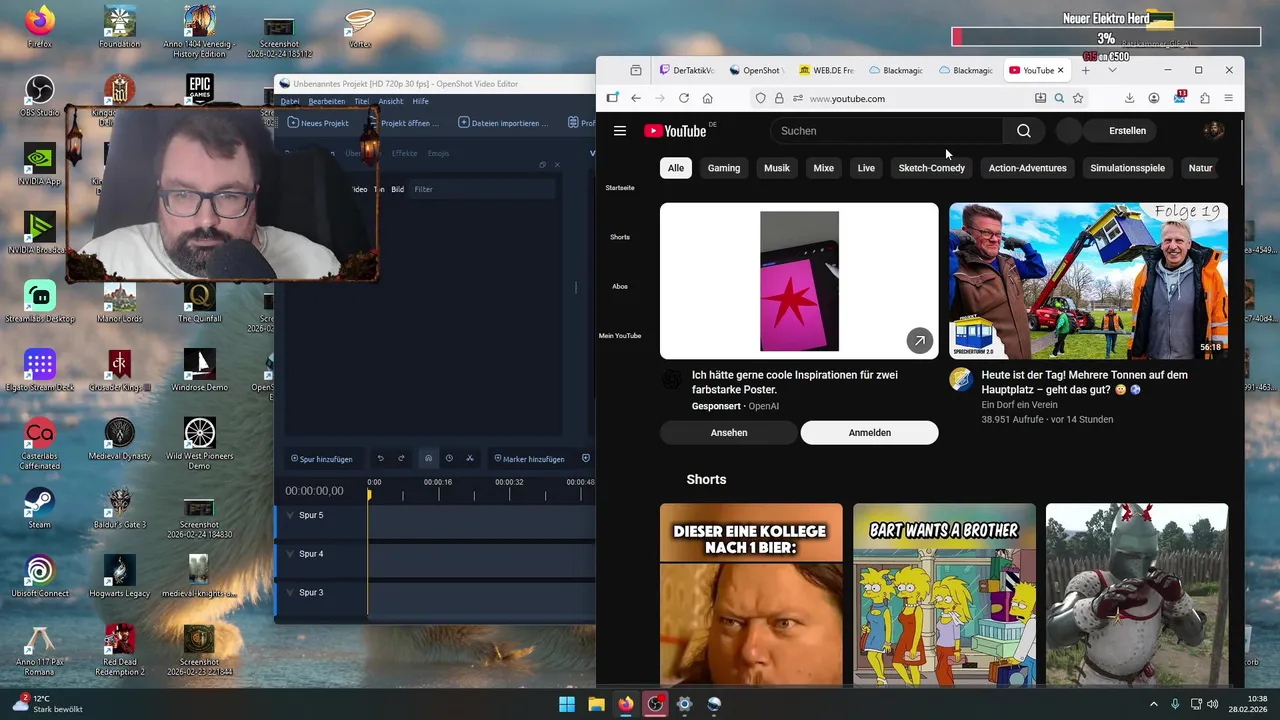
Task: Click the Firefox View icon in tab bar
Action: pyautogui.click(x=636, y=70)
